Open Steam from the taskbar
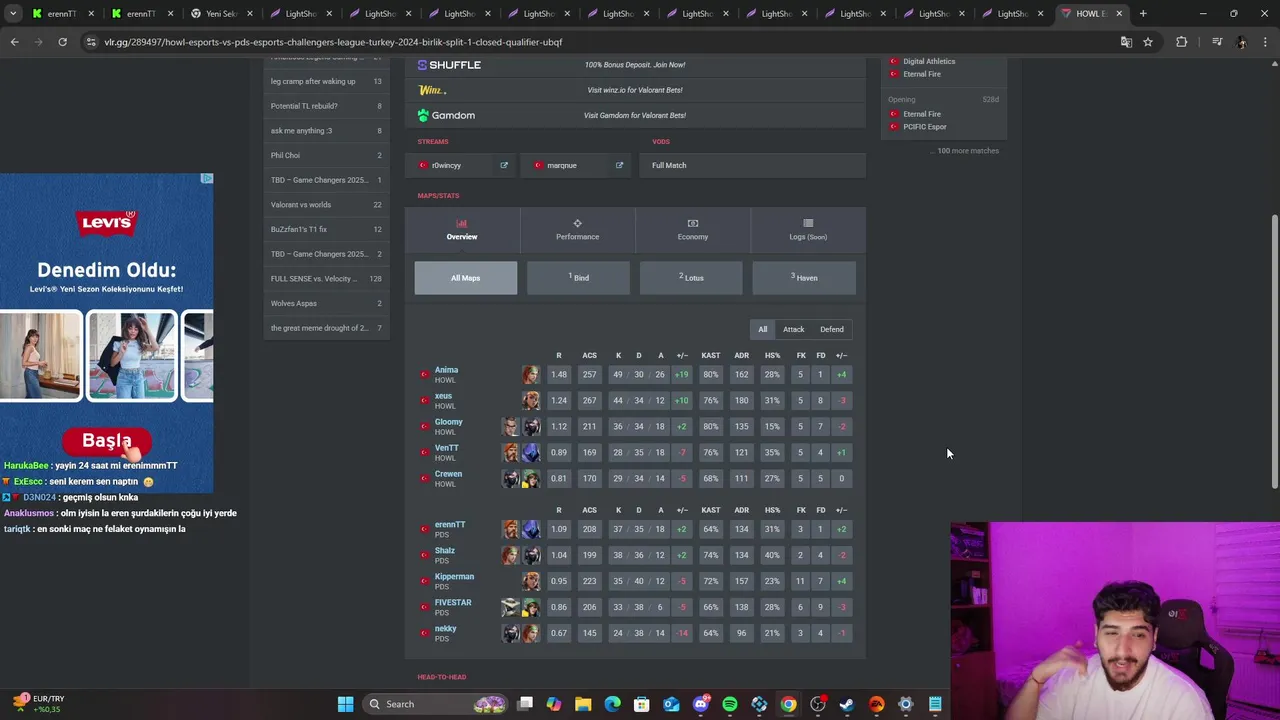 click(x=847, y=704)
